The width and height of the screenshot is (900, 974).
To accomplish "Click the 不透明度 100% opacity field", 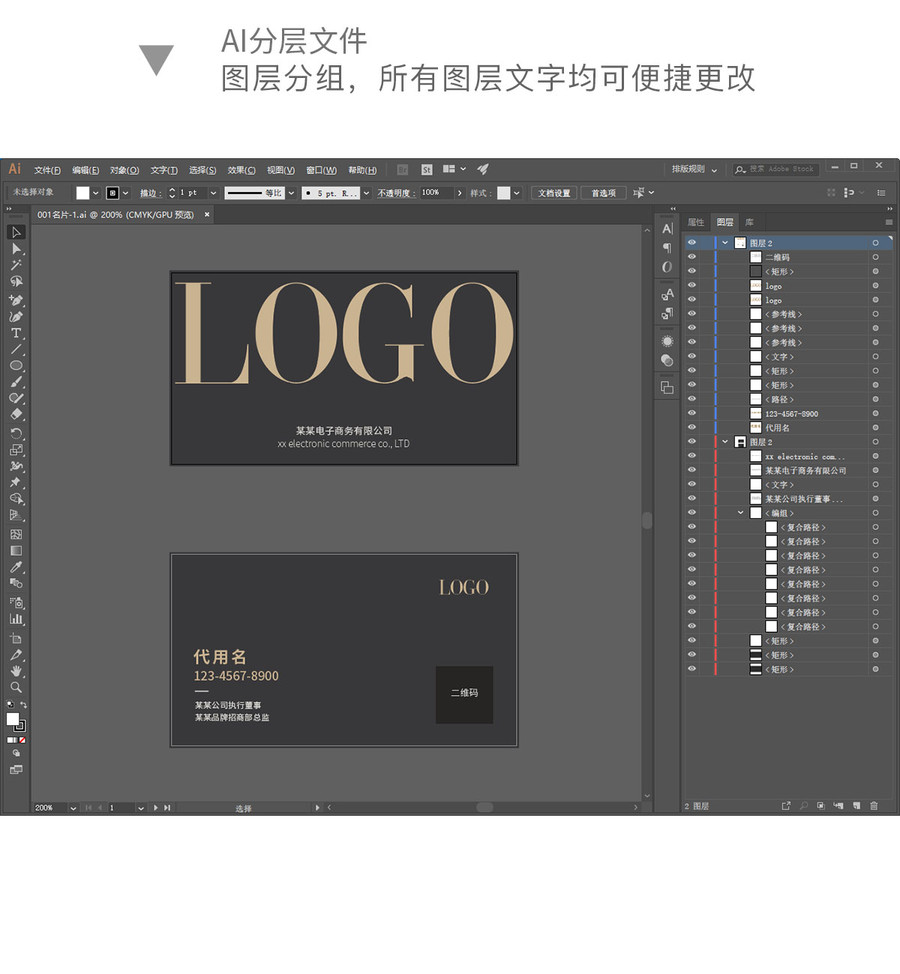I will [x=437, y=193].
